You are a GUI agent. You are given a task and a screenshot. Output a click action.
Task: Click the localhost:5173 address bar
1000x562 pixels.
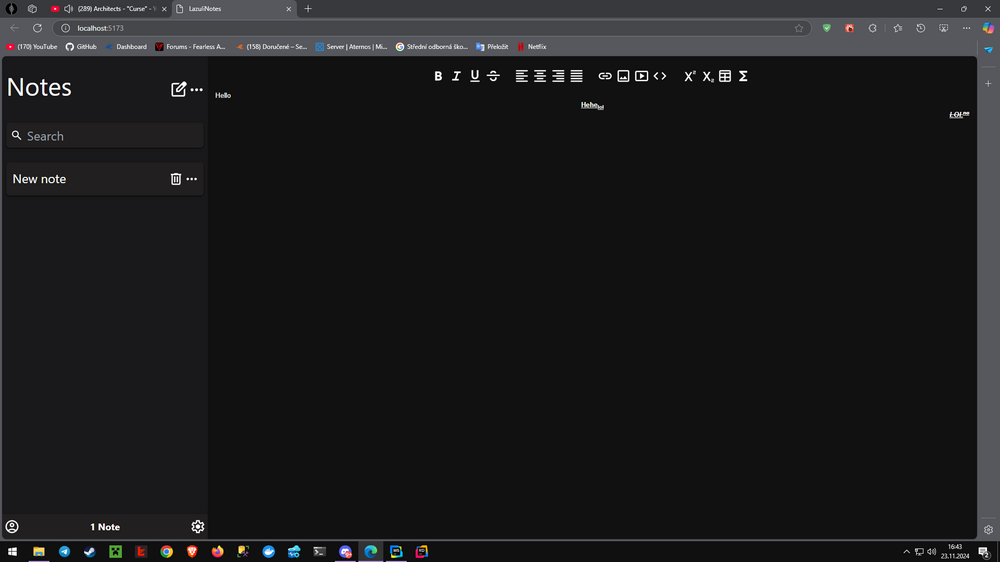click(434, 28)
